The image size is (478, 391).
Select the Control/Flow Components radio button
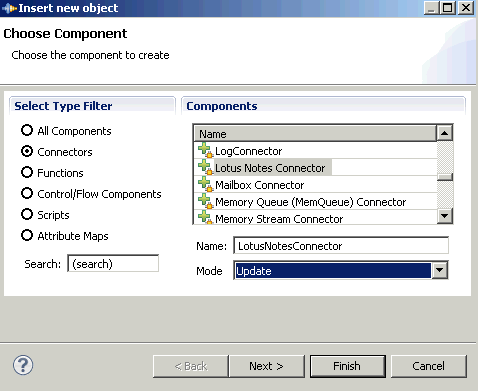click(27, 193)
